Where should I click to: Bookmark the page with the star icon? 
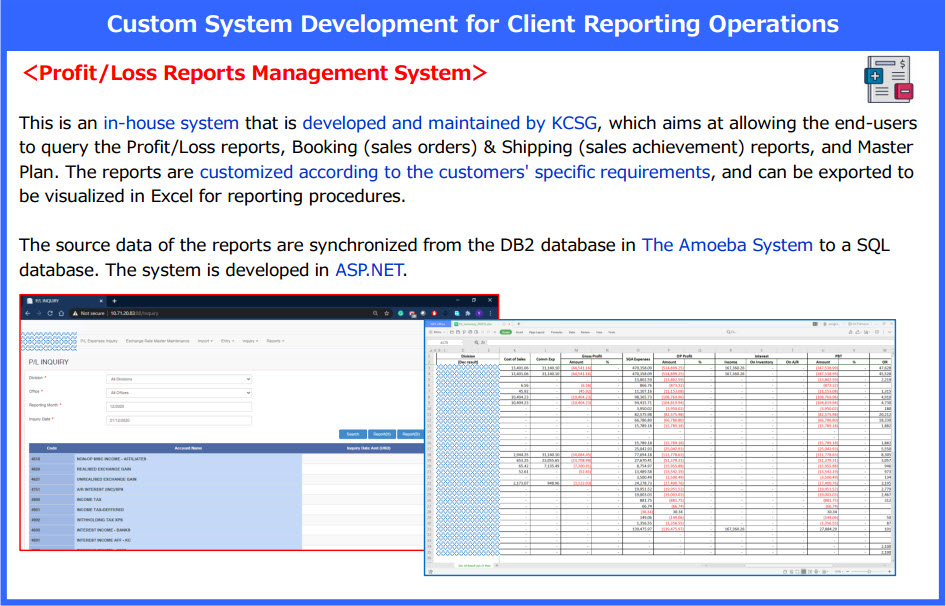coord(384,313)
